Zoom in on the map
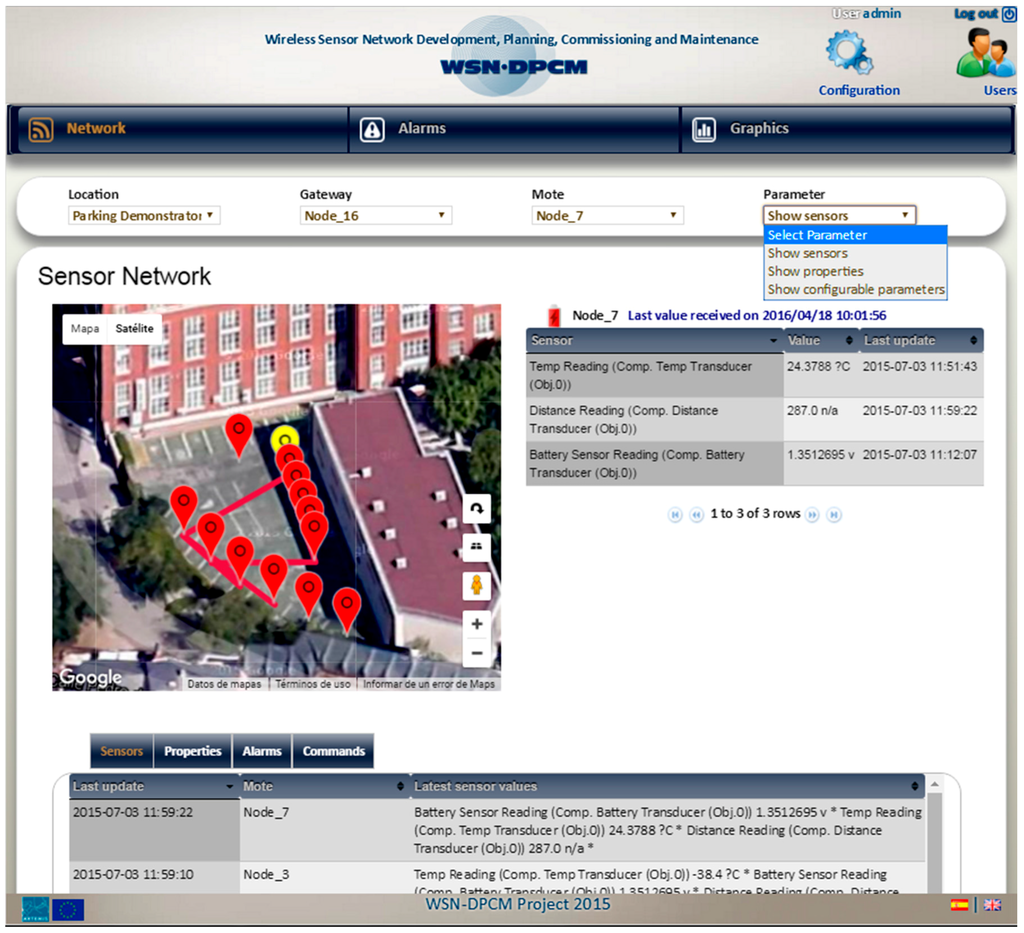 point(477,624)
